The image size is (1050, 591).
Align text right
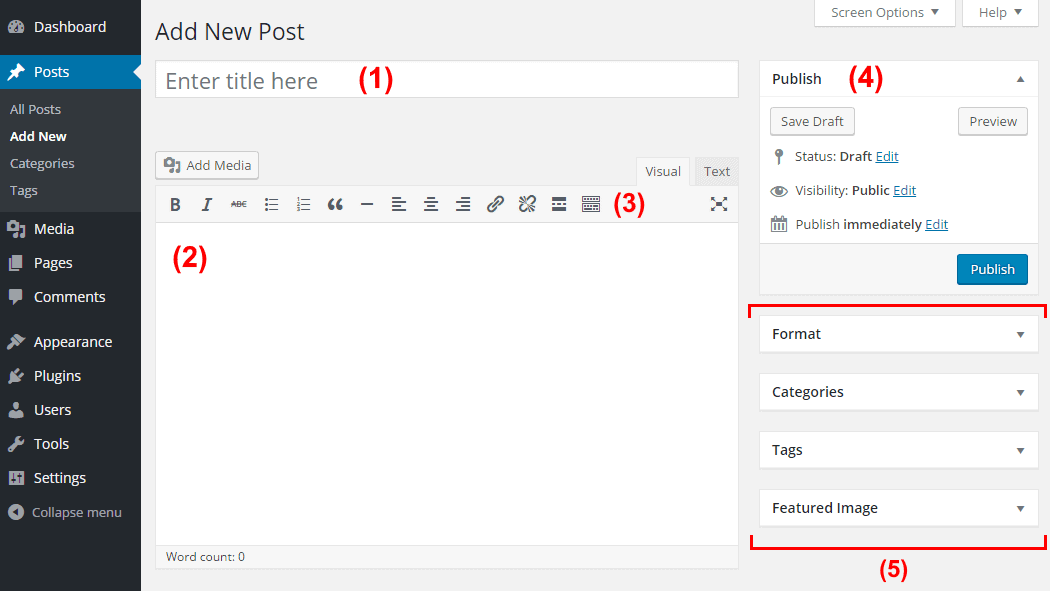463,204
